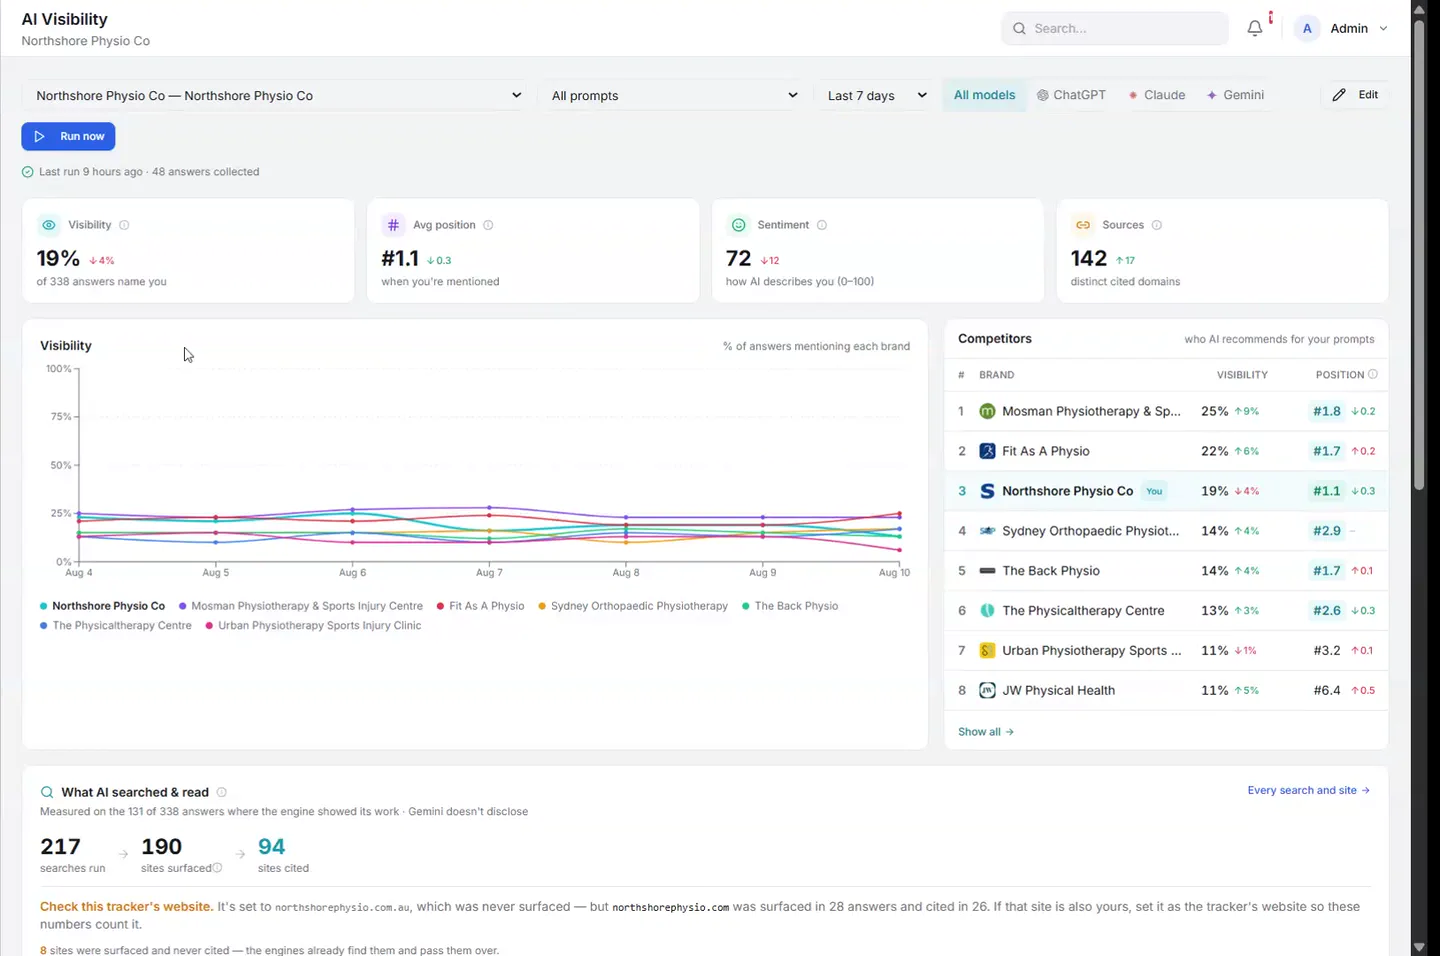Click the 'You' badge on Northshore row
Screen dimensions: 1440x956
(x=1154, y=491)
